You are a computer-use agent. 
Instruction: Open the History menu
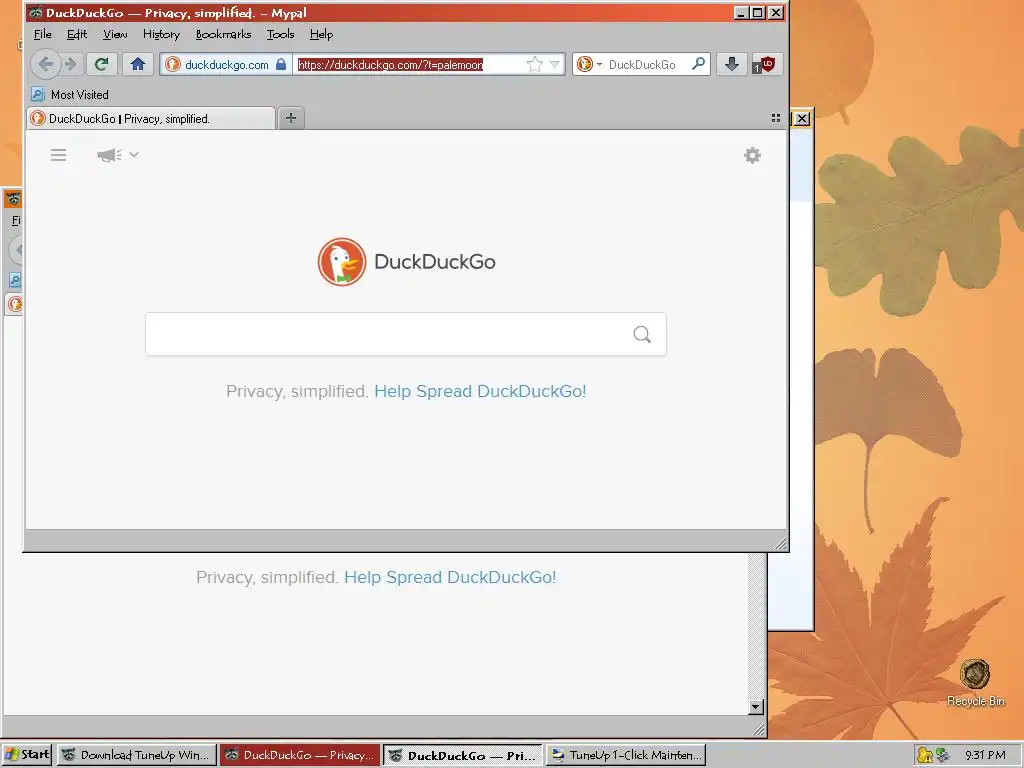[x=161, y=35]
